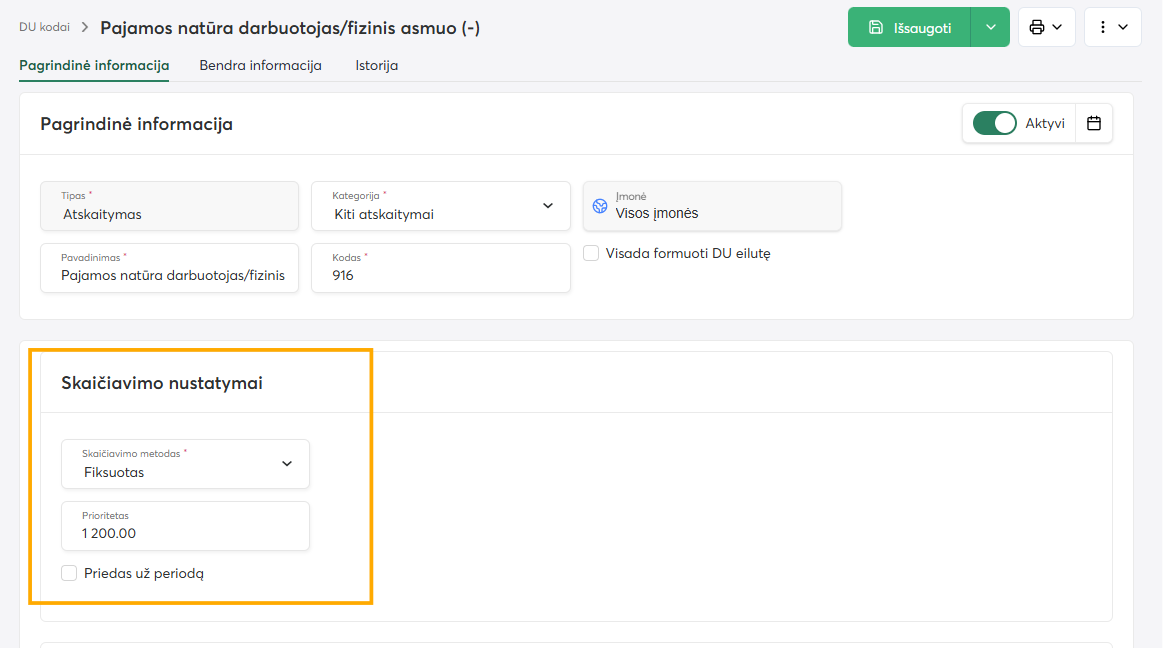Expand the save options arrow next to Išsaugoti
The image size is (1163, 648).
[x=990, y=27]
